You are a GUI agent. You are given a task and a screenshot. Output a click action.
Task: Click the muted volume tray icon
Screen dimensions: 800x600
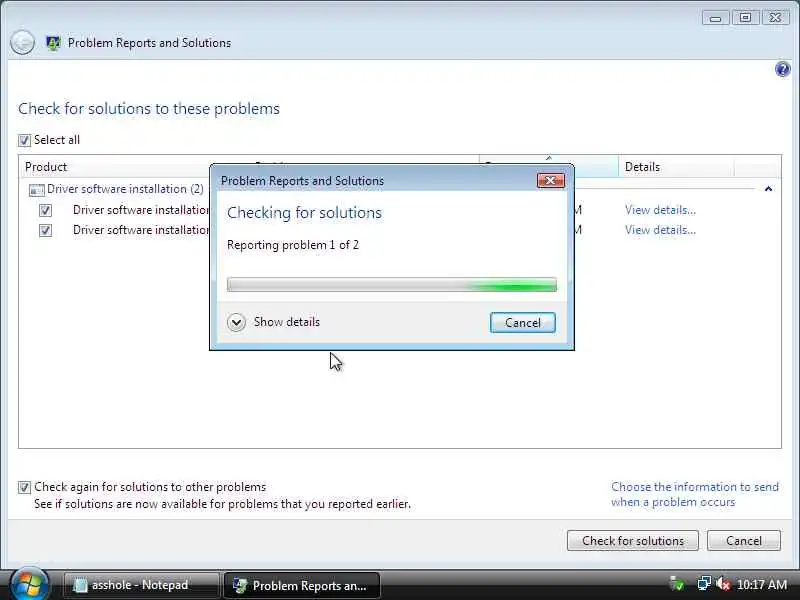pyautogui.click(x=723, y=584)
